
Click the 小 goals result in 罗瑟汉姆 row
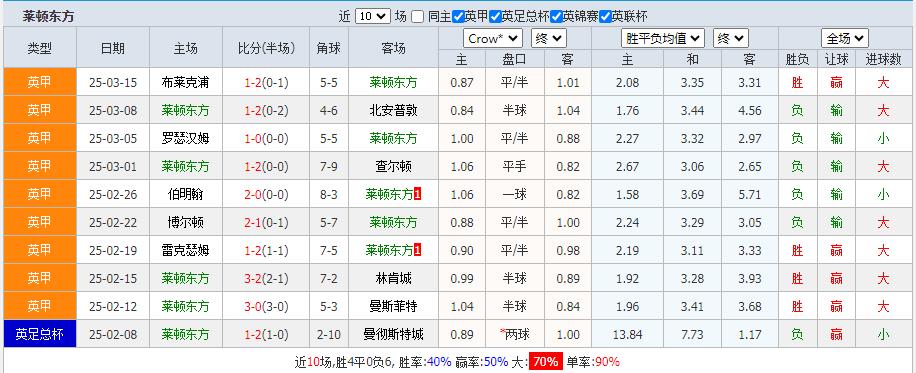(883, 139)
